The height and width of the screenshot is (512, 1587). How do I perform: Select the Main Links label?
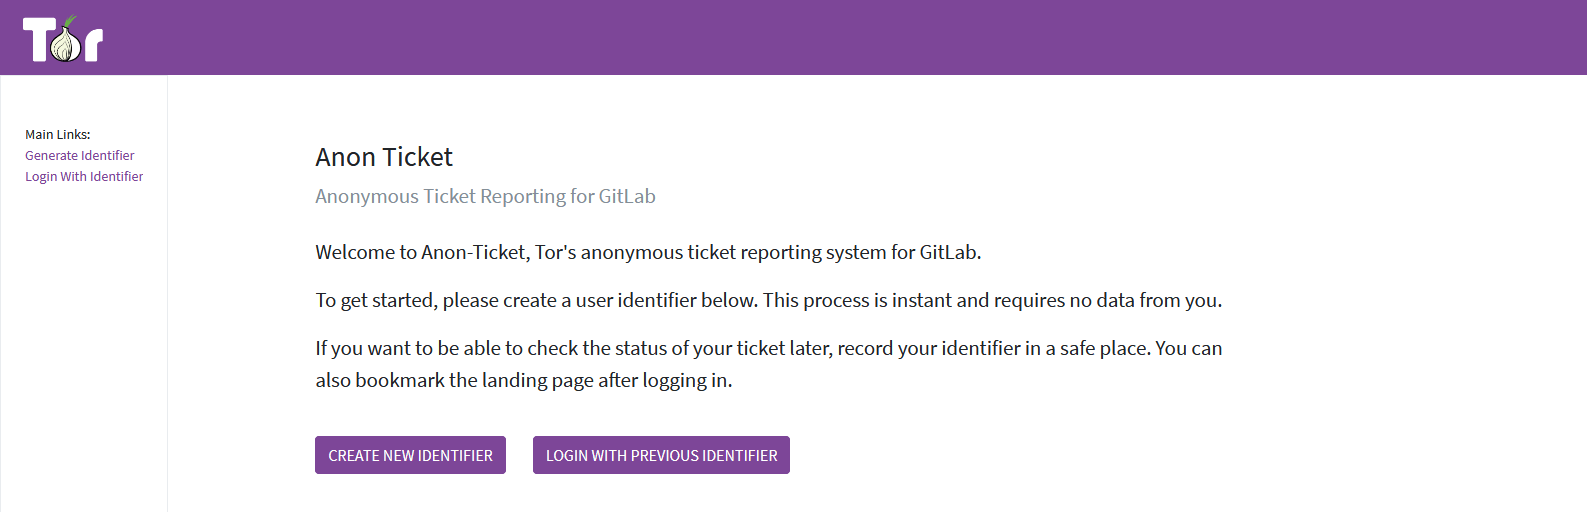coord(58,134)
